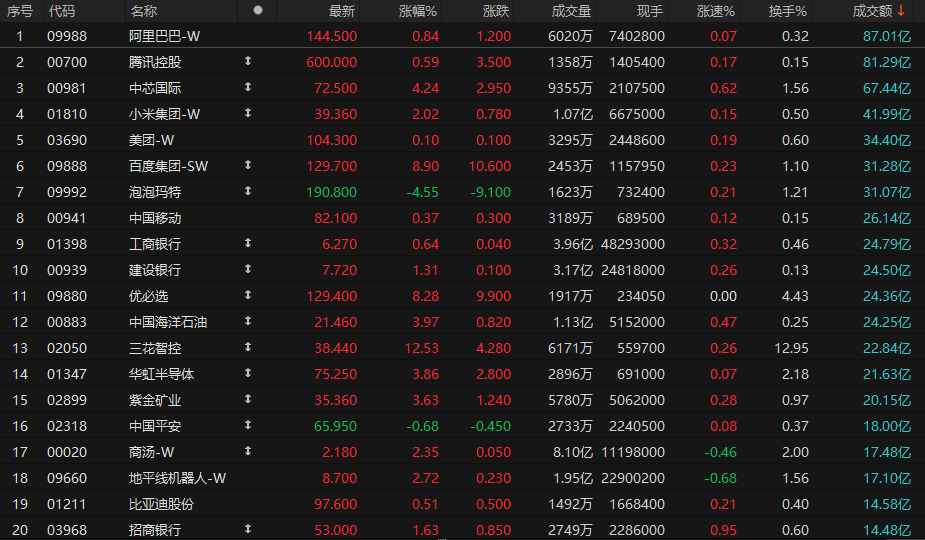Viewport: 925px width, 540px height.
Task: Click the marker icon in 中国海洋石油 row
Action: [x=248, y=320]
